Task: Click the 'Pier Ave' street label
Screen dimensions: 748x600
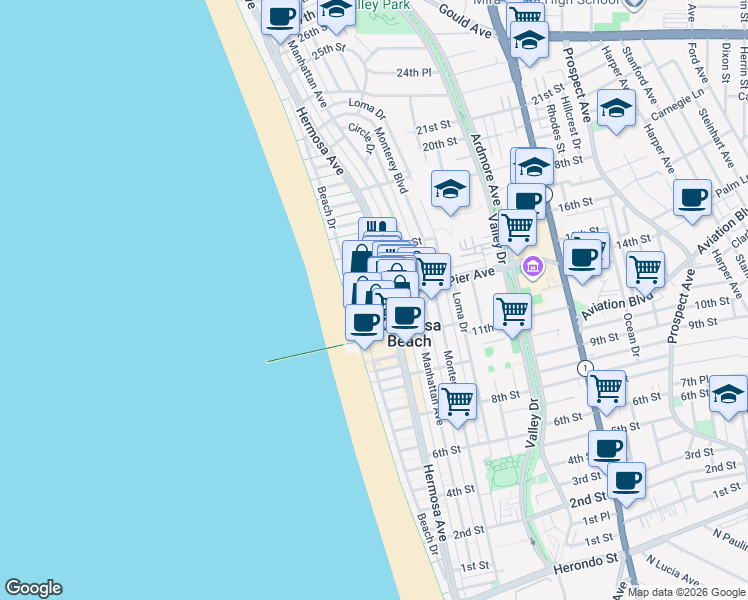Action: pos(472,276)
